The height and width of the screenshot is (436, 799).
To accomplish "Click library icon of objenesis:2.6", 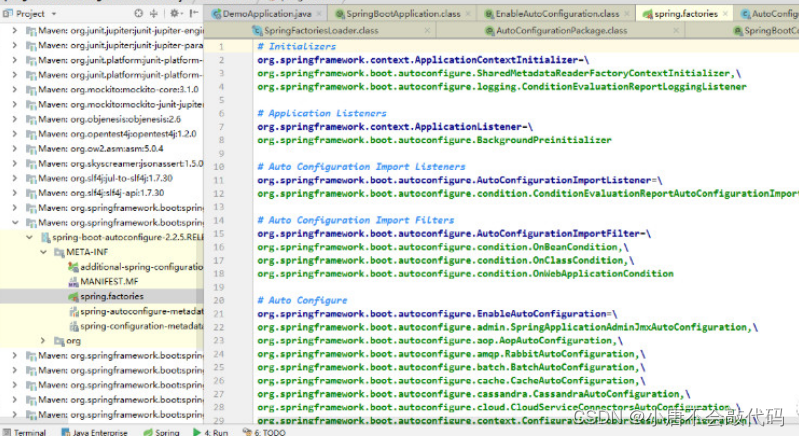I will [31, 119].
